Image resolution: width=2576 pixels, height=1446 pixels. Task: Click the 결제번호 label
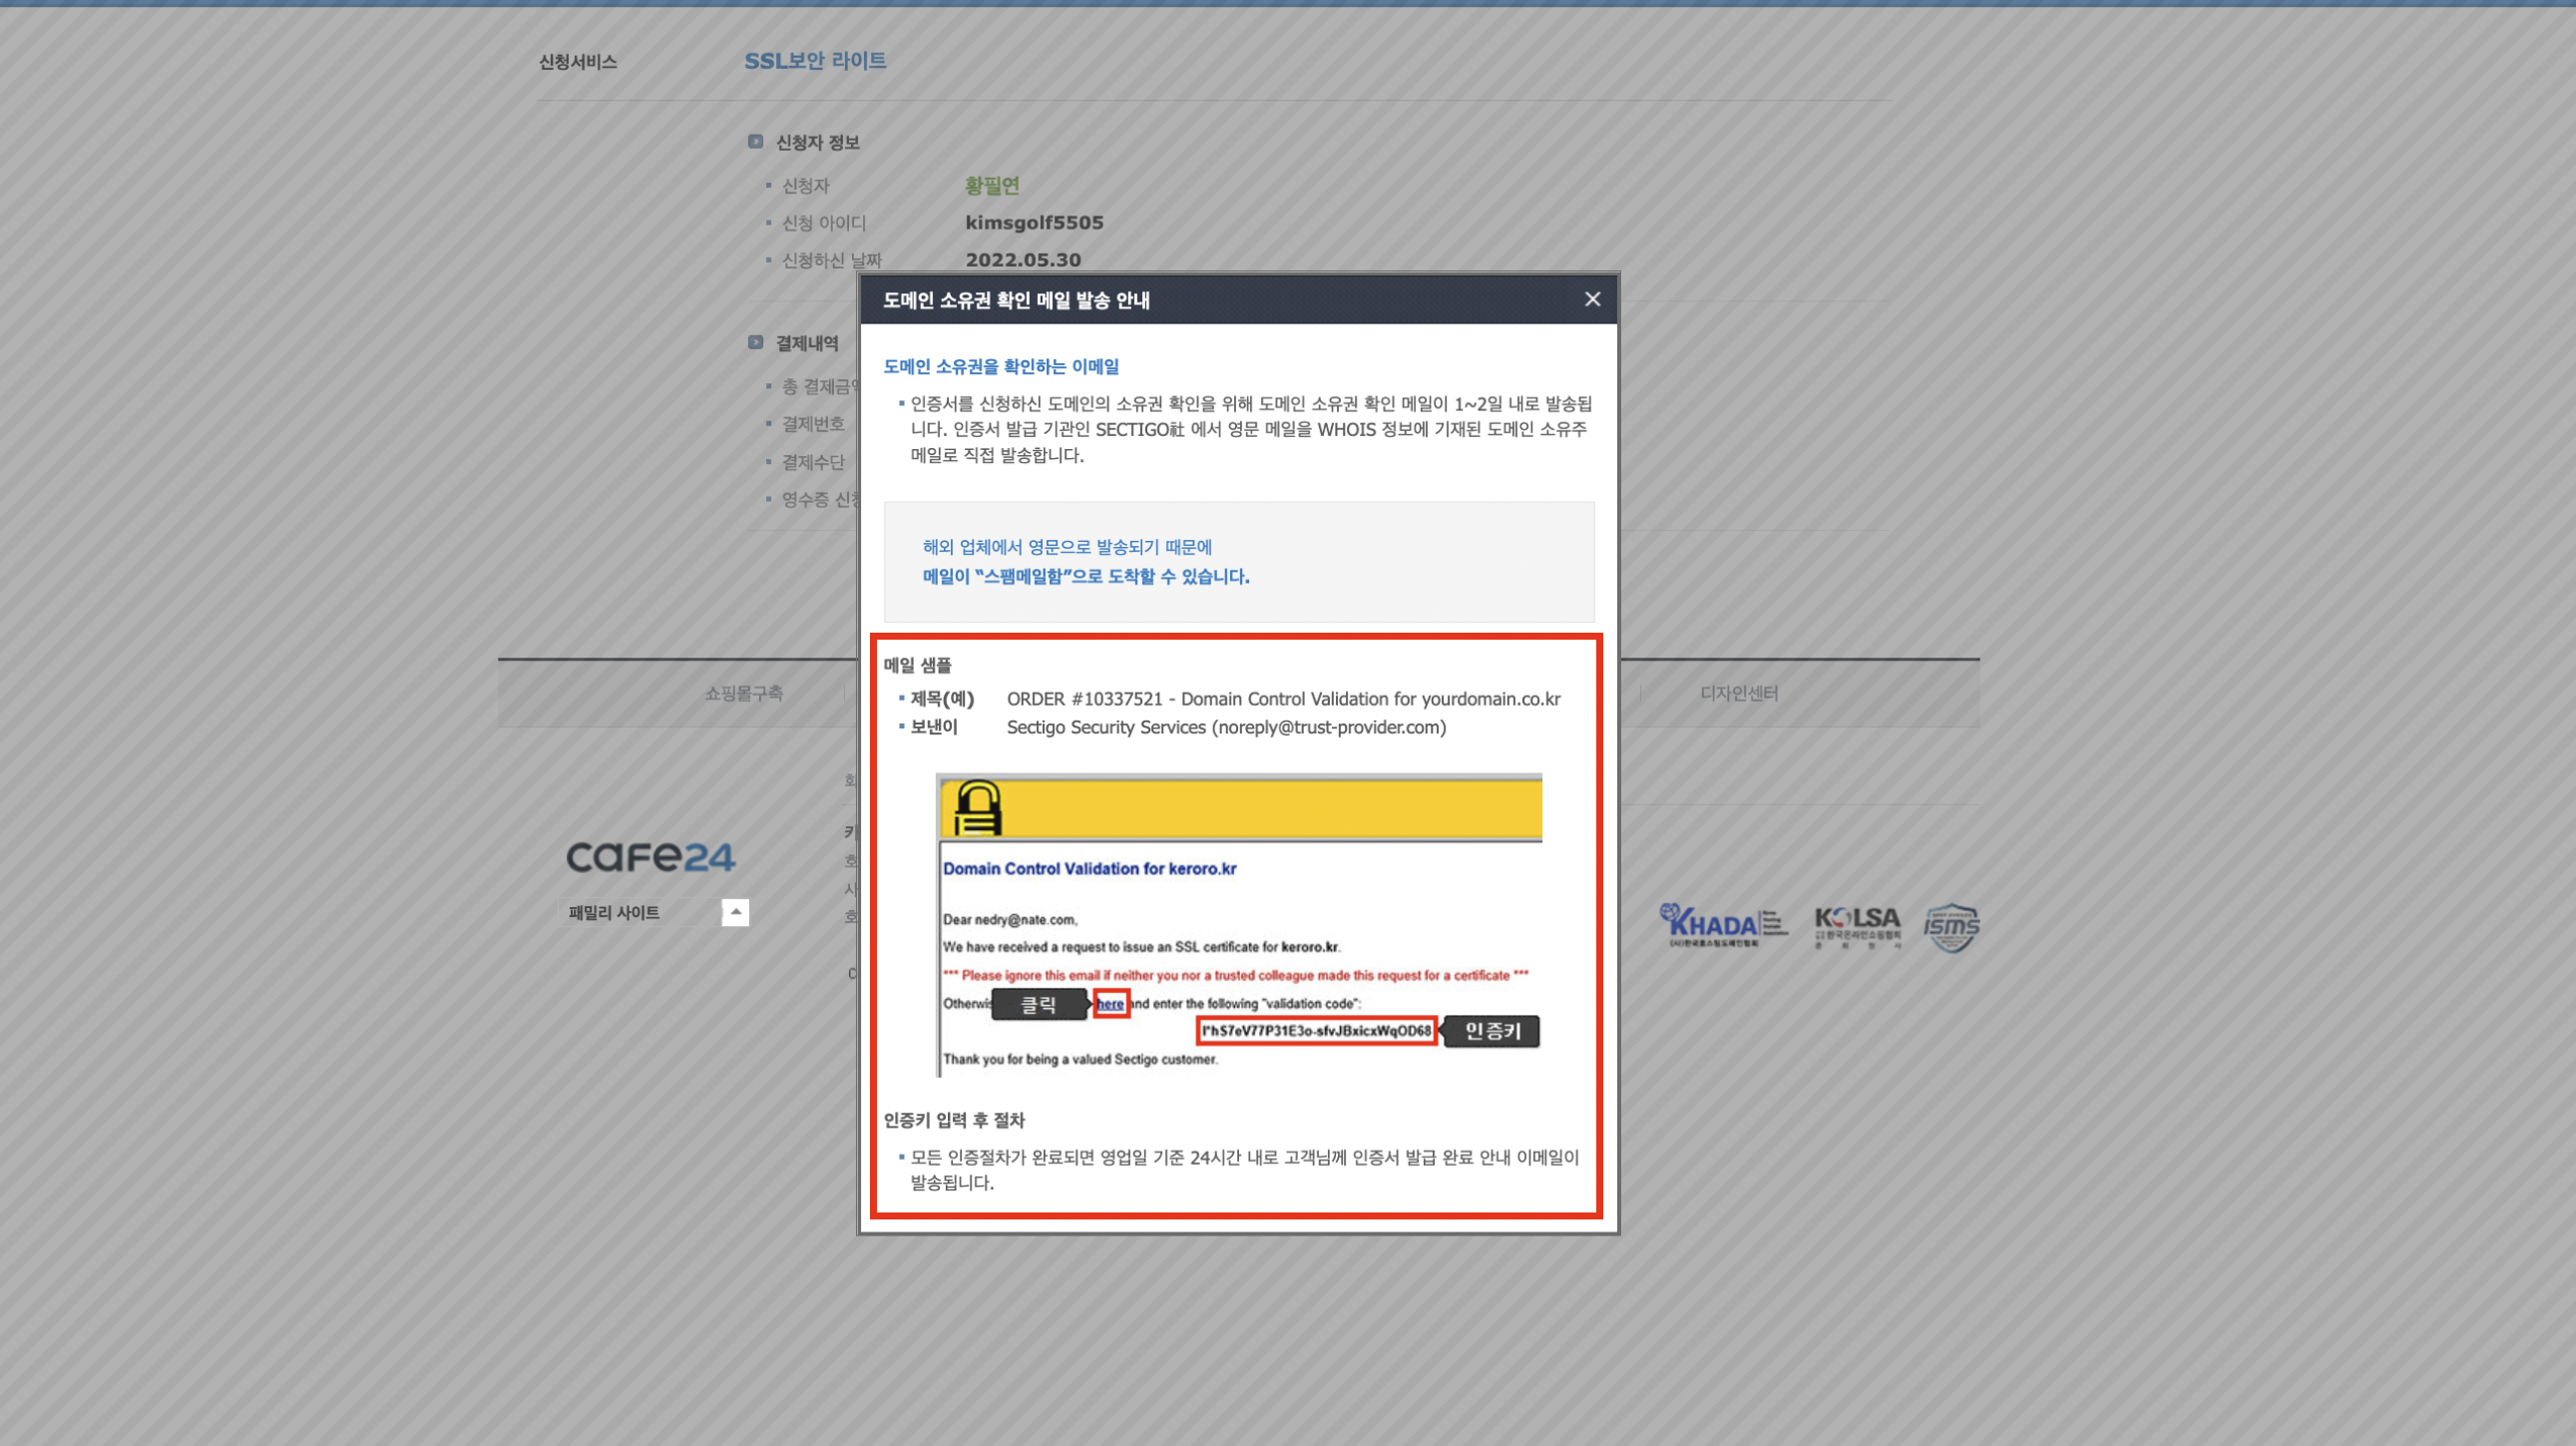813,424
